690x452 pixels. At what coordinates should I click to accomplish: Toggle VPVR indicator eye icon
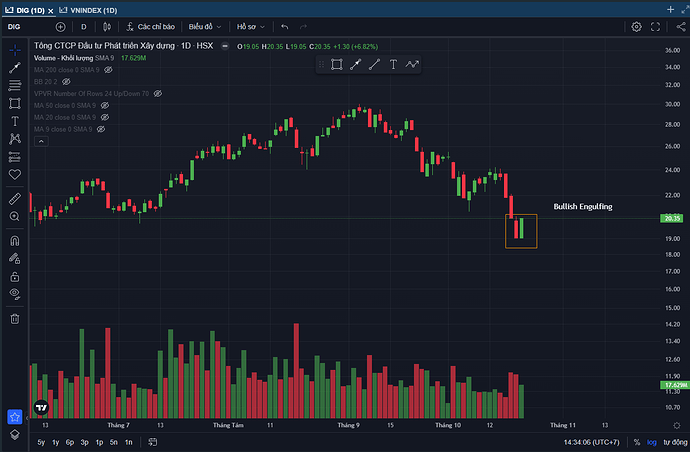click(158, 93)
